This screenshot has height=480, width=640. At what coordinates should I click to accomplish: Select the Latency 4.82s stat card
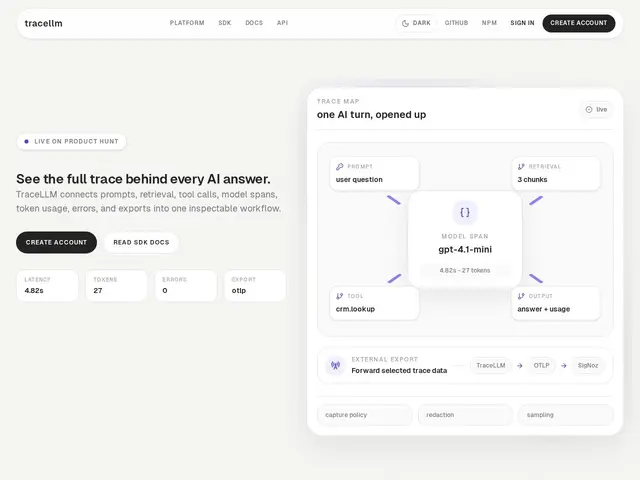point(47,285)
